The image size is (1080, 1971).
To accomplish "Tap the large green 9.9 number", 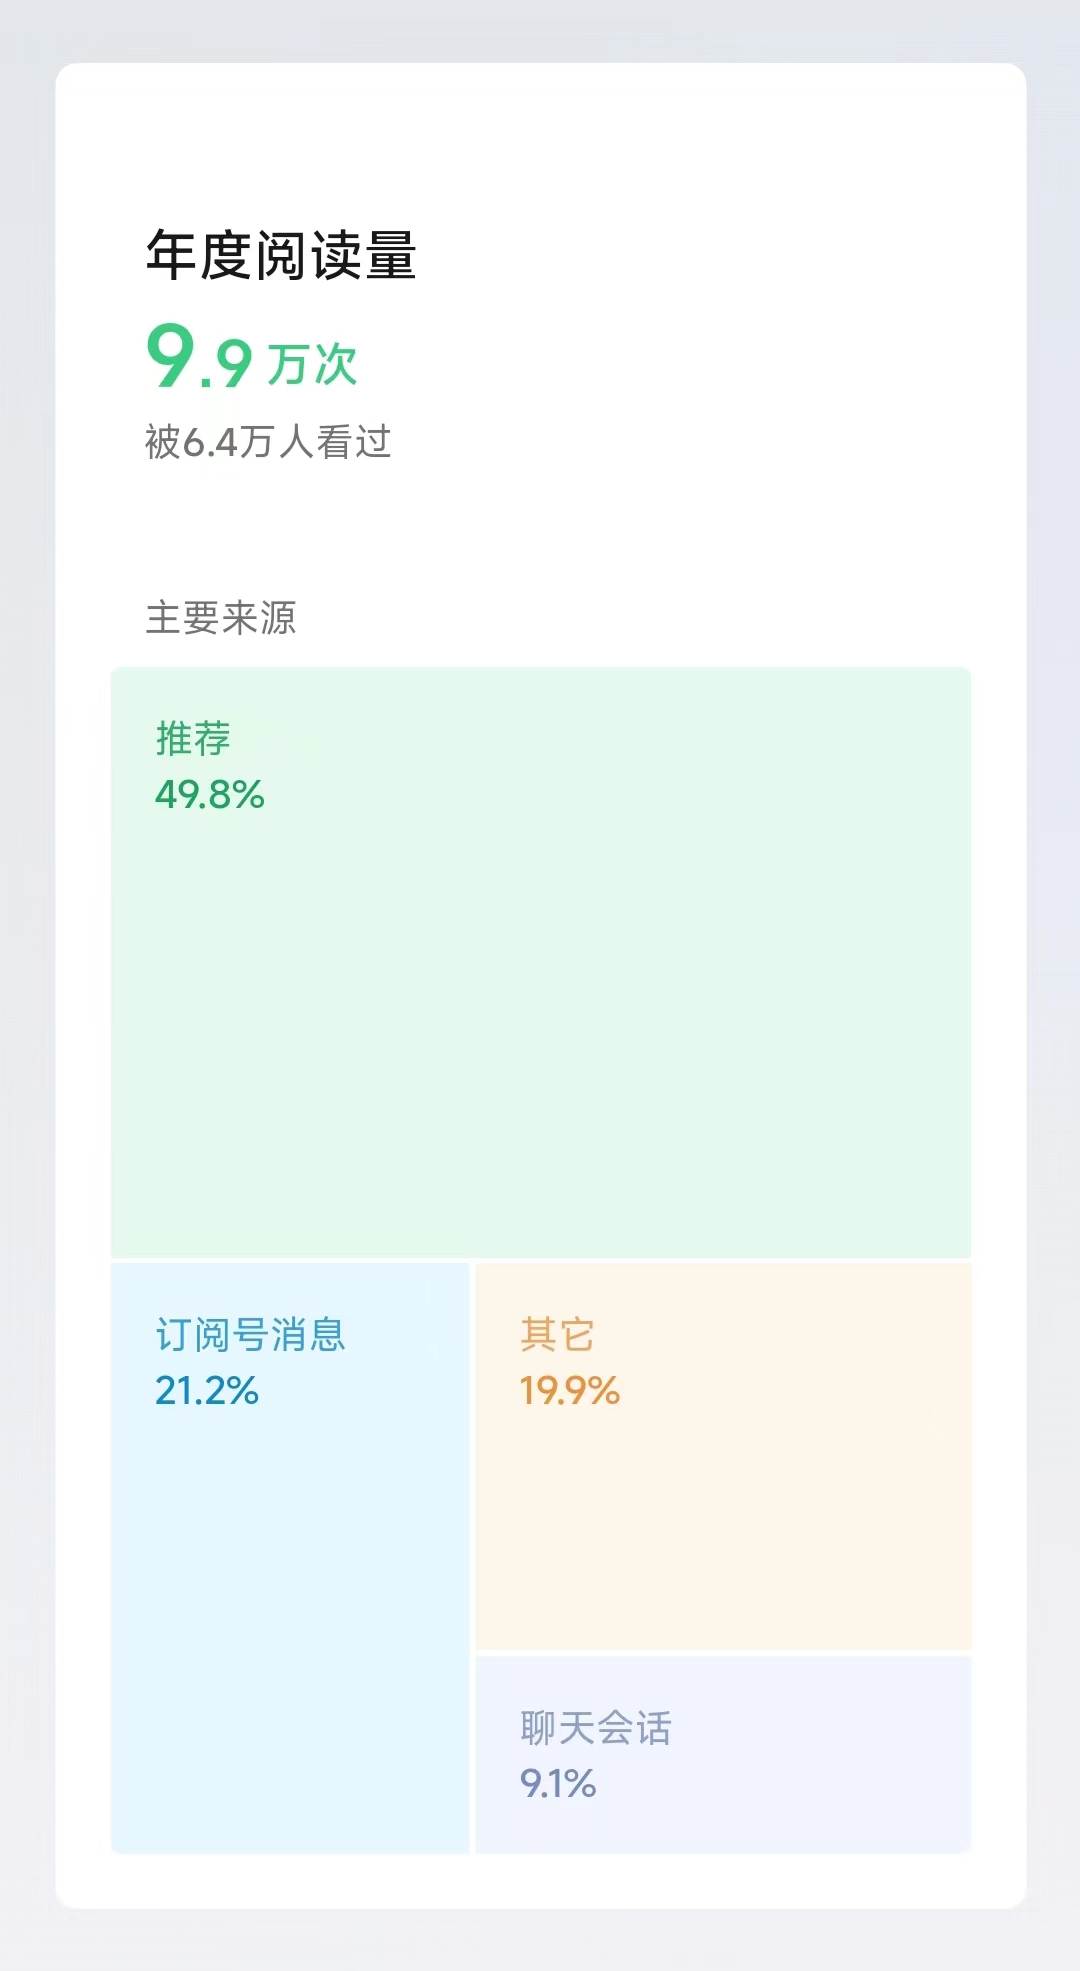I will (199, 358).
